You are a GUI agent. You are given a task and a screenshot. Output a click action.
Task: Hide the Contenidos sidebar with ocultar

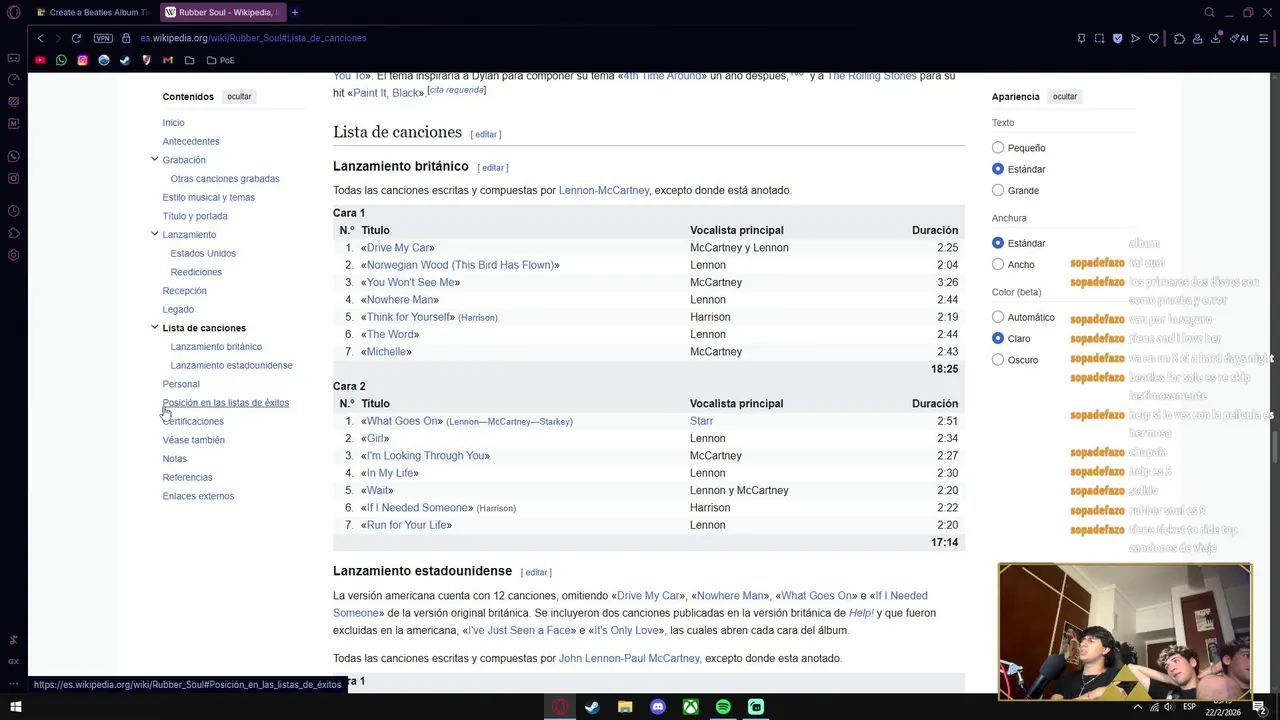point(239,97)
